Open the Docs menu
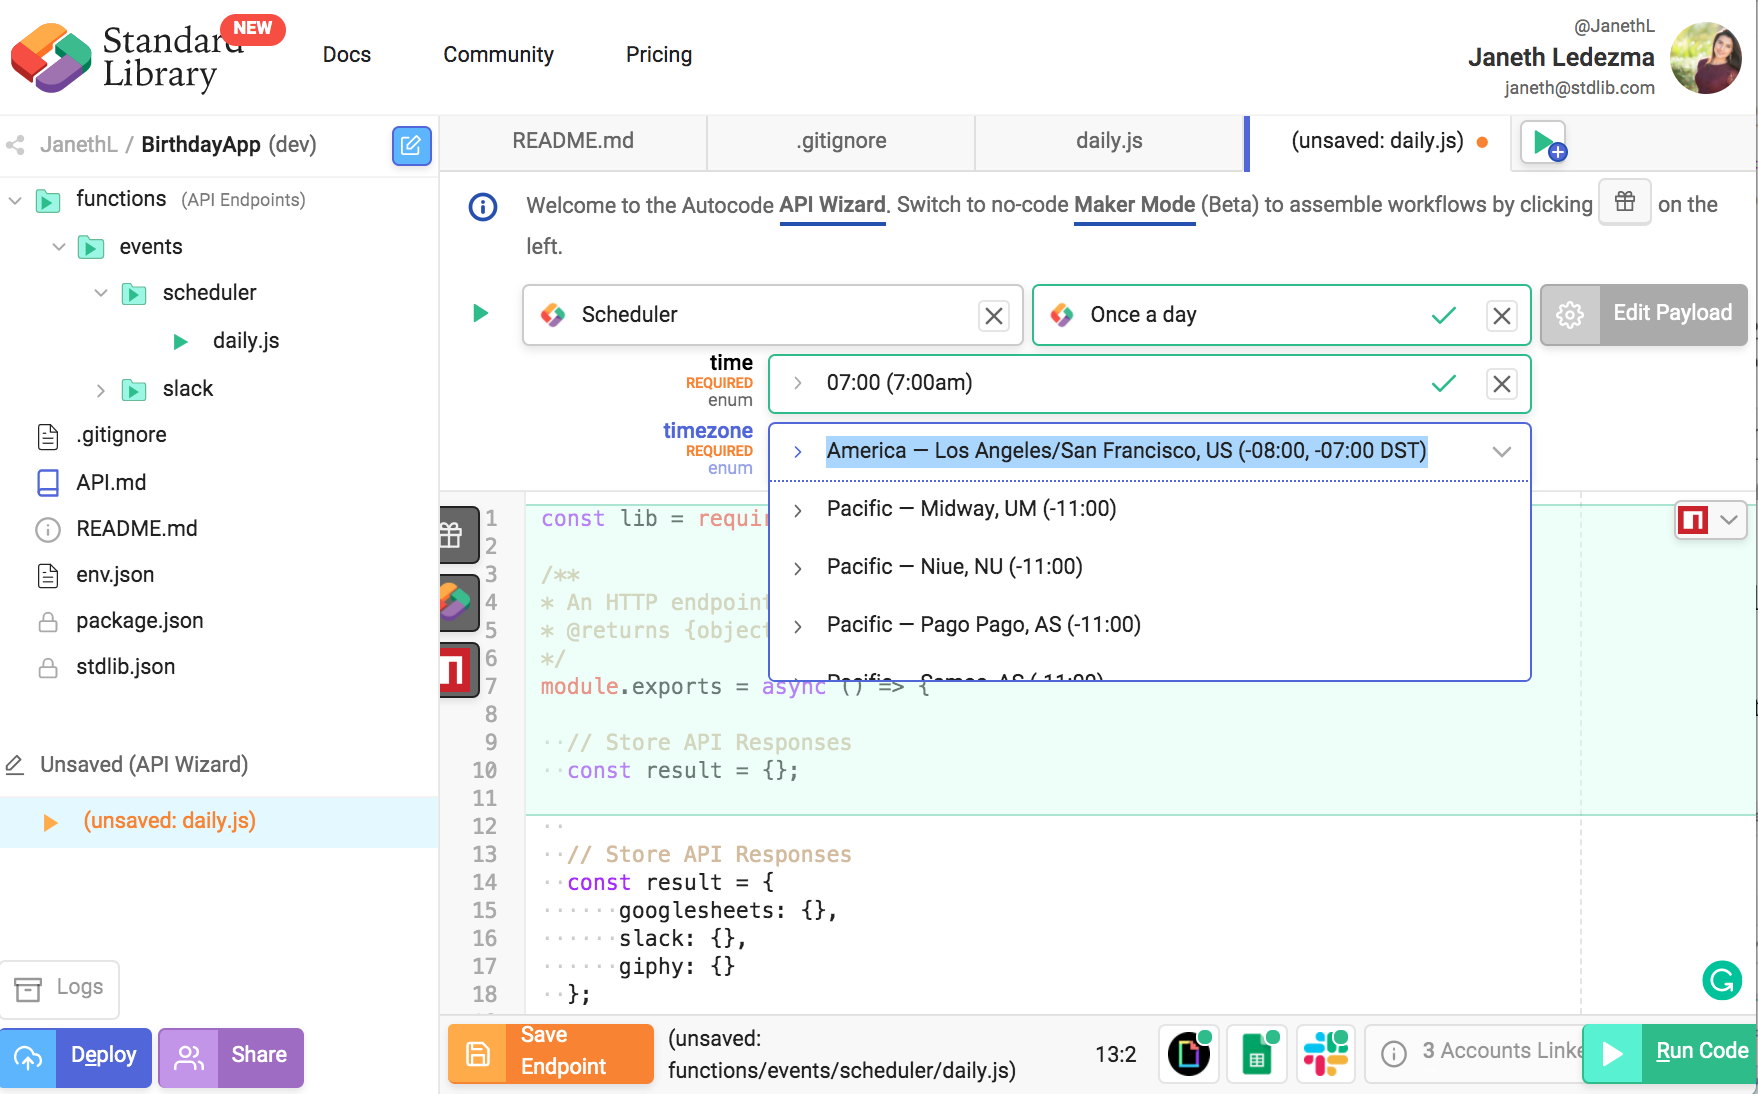 (347, 55)
